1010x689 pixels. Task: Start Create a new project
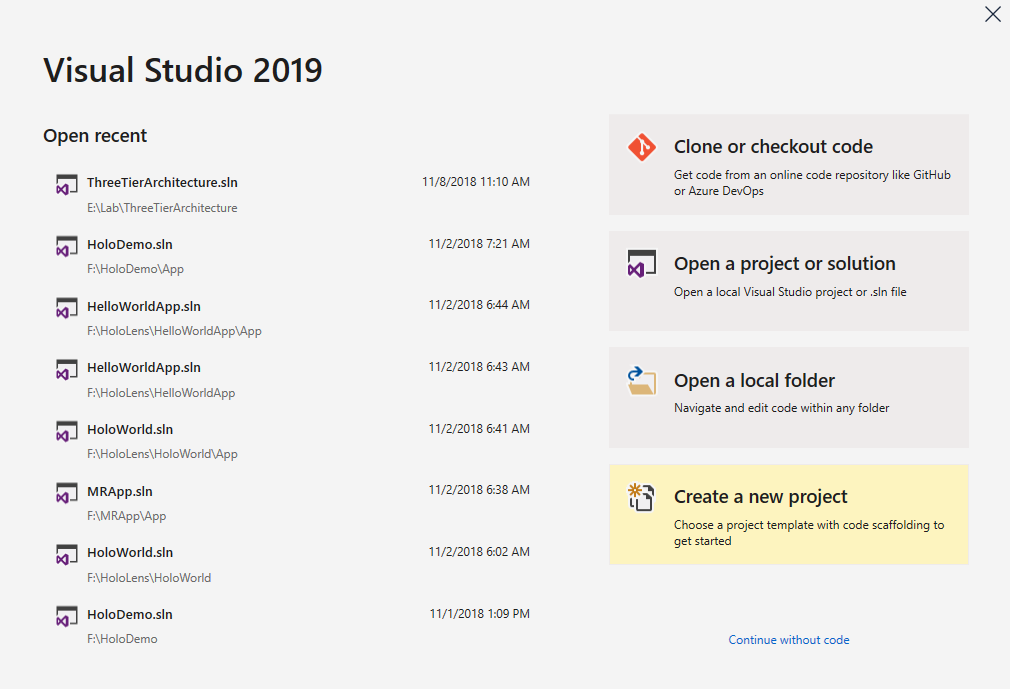pyautogui.click(x=788, y=514)
